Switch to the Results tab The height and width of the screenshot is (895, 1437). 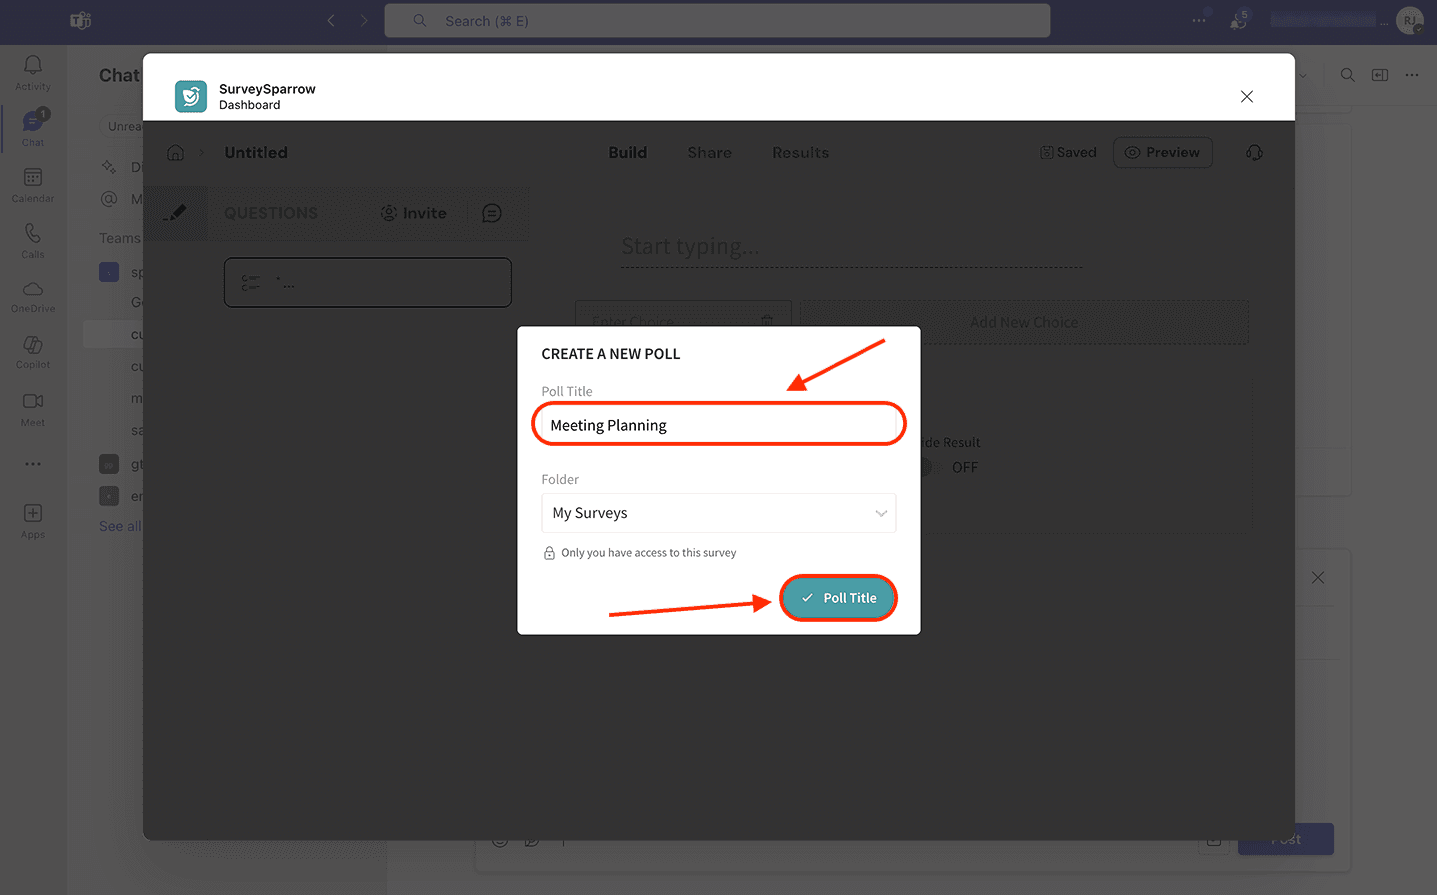800,153
